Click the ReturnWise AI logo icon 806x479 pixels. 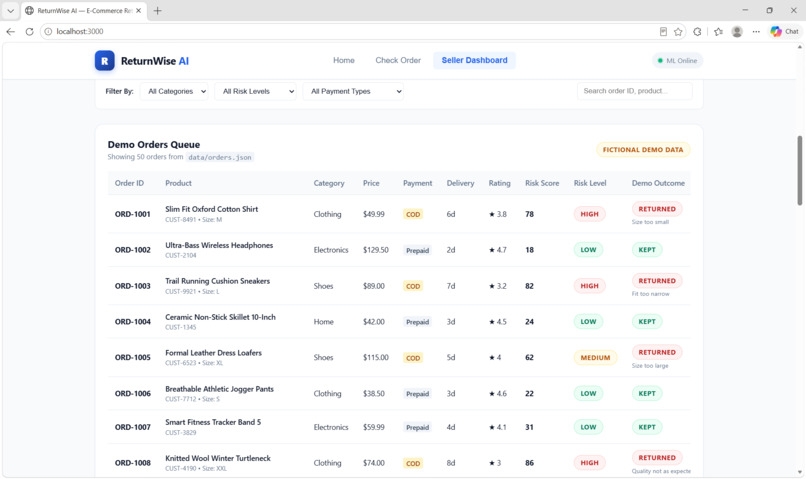(104, 61)
